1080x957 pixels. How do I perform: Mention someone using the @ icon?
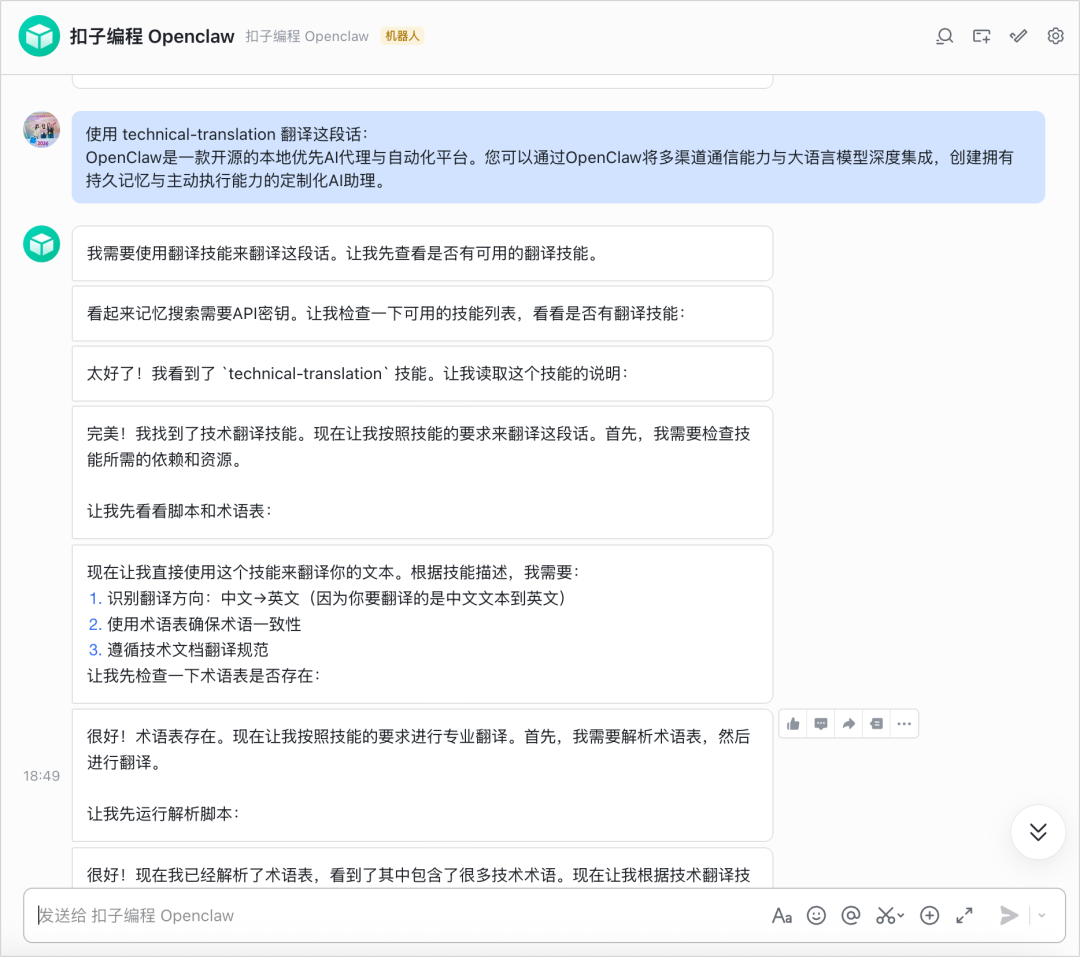[x=851, y=915]
